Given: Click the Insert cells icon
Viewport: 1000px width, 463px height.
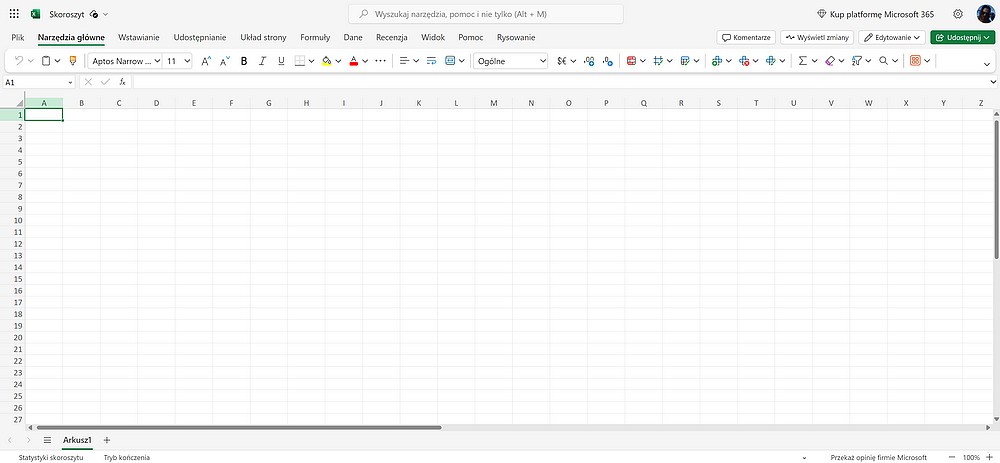Looking at the screenshot, I should click(x=717, y=61).
